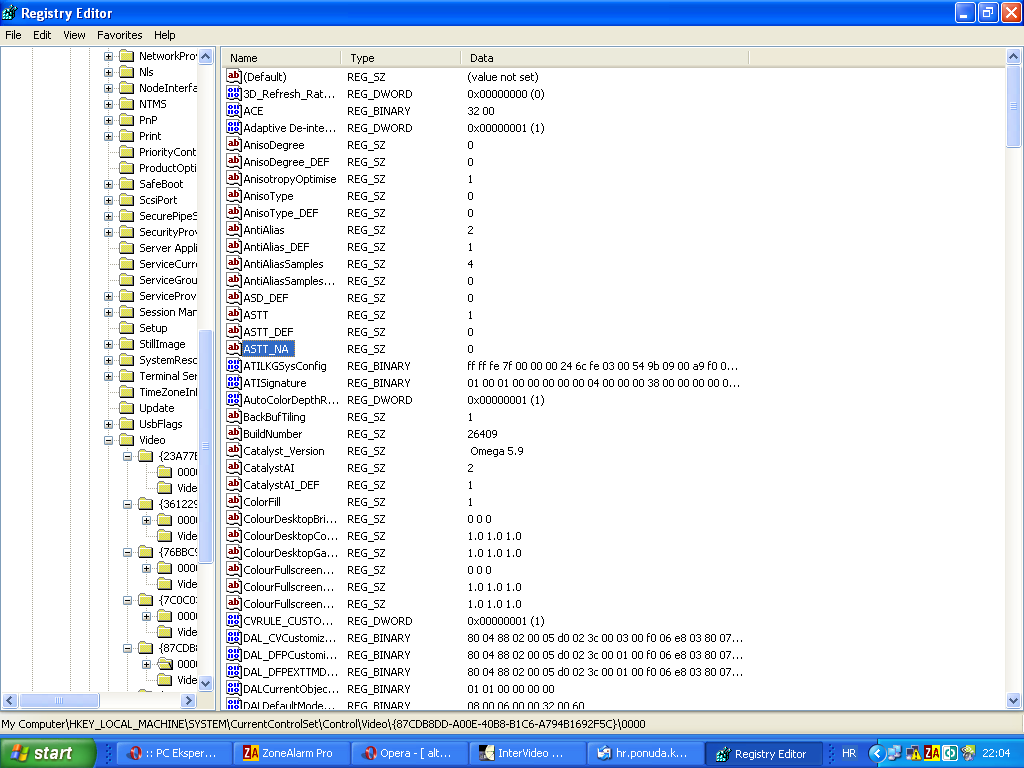This screenshot has width=1024, height=768.
Task: Click the SafeBoot folder icon
Action: pyautogui.click(x=126, y=184)
